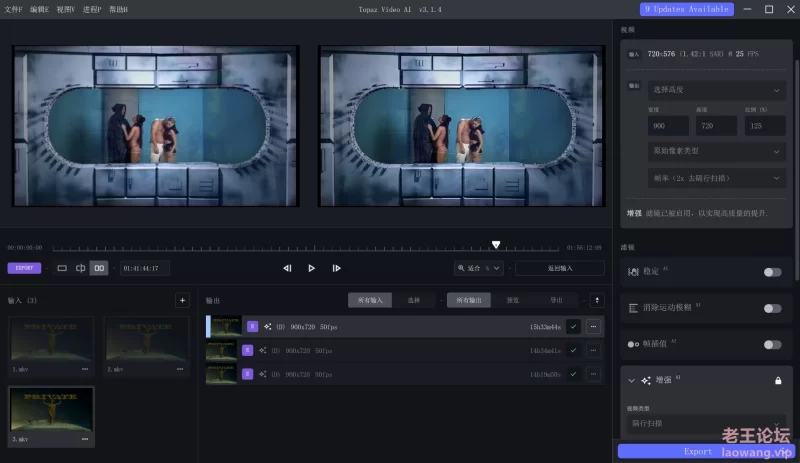Click the lock icon in the enhancement section
Viewport: 800px width, 463px height.
(x=778, y=381)
